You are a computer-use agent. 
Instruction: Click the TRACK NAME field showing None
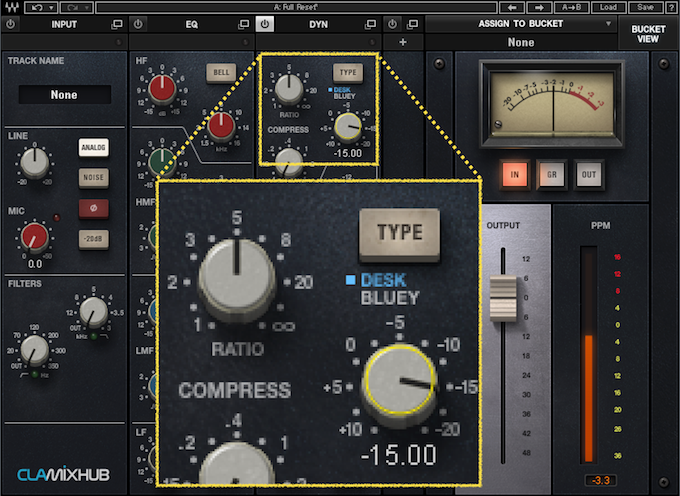point(65,95)
